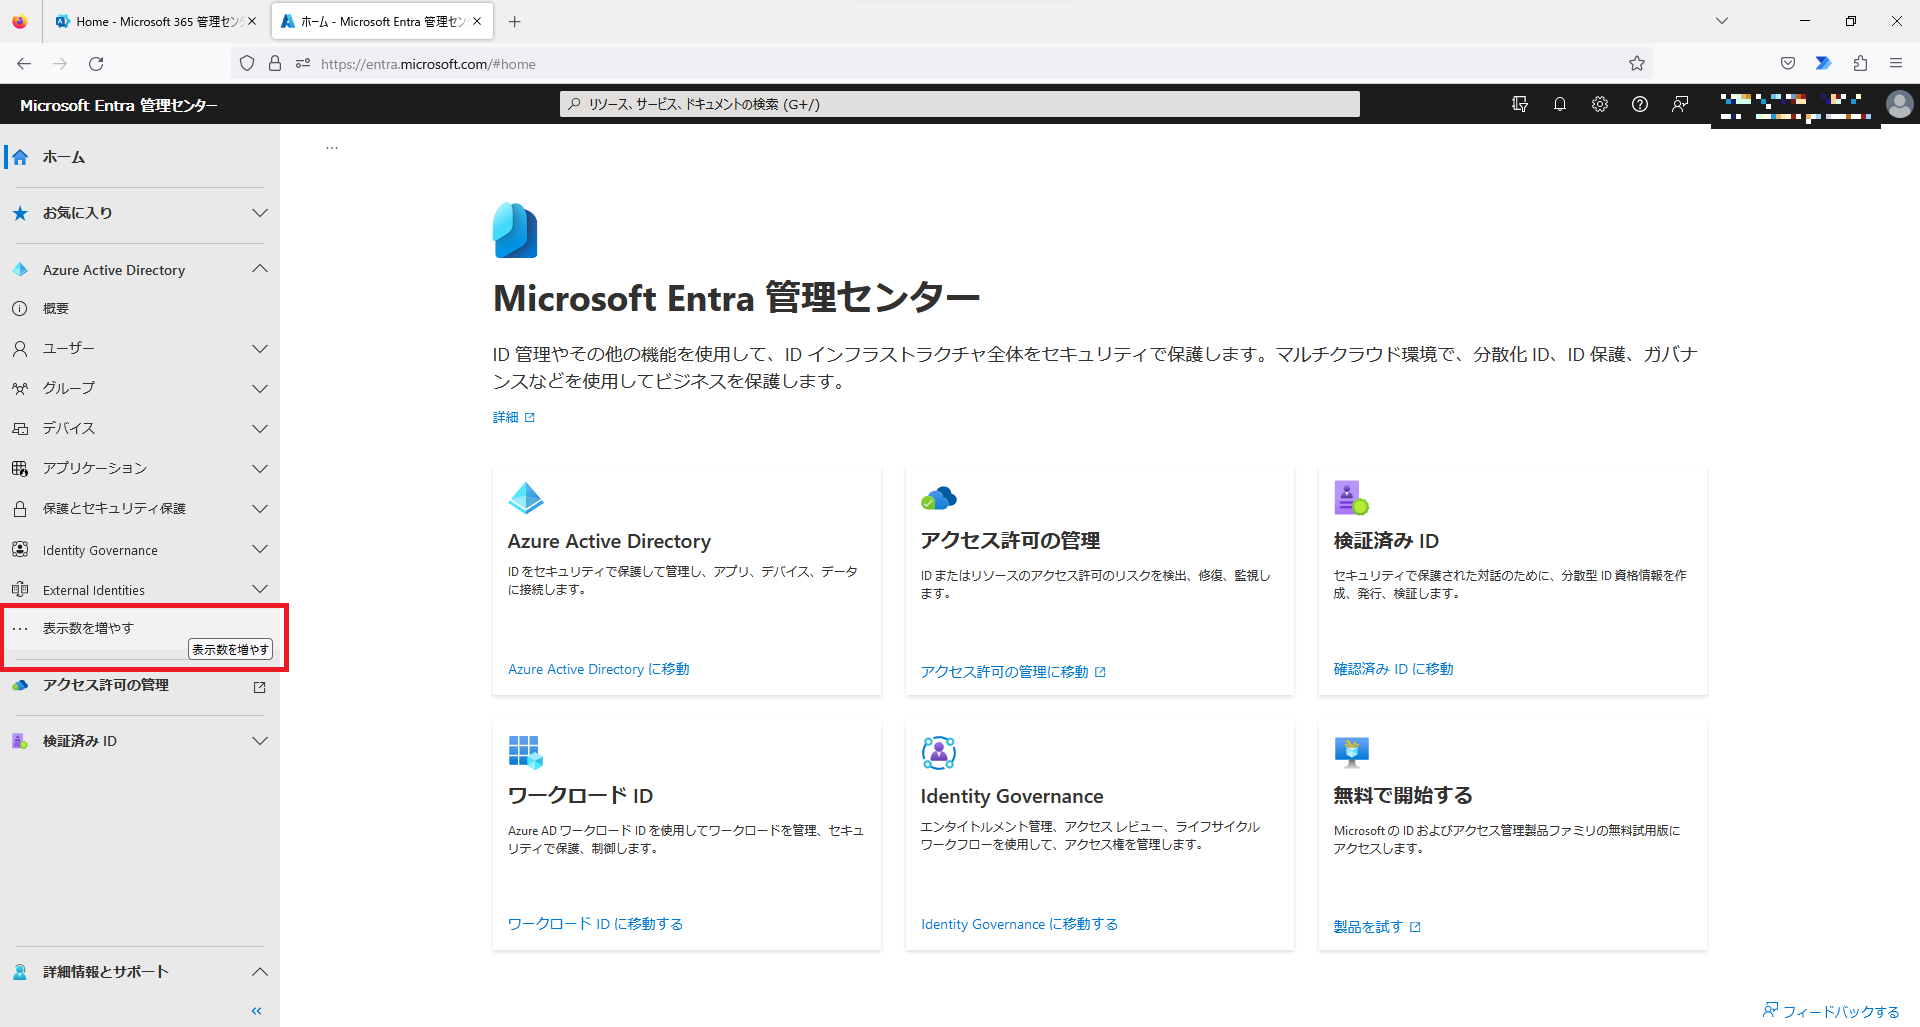
Task: Click the browser back arrow
Action: (24, 63)
